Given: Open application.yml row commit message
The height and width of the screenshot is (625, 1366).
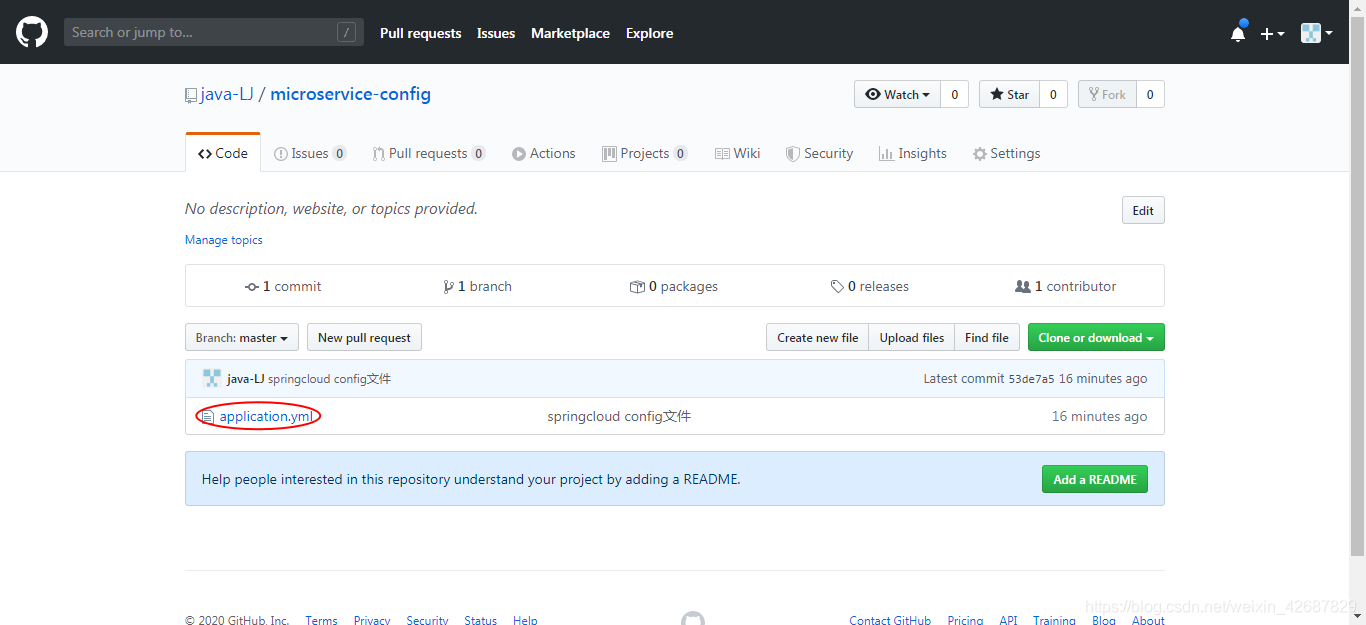Looking at the screenshot, I should pos(619,417).
